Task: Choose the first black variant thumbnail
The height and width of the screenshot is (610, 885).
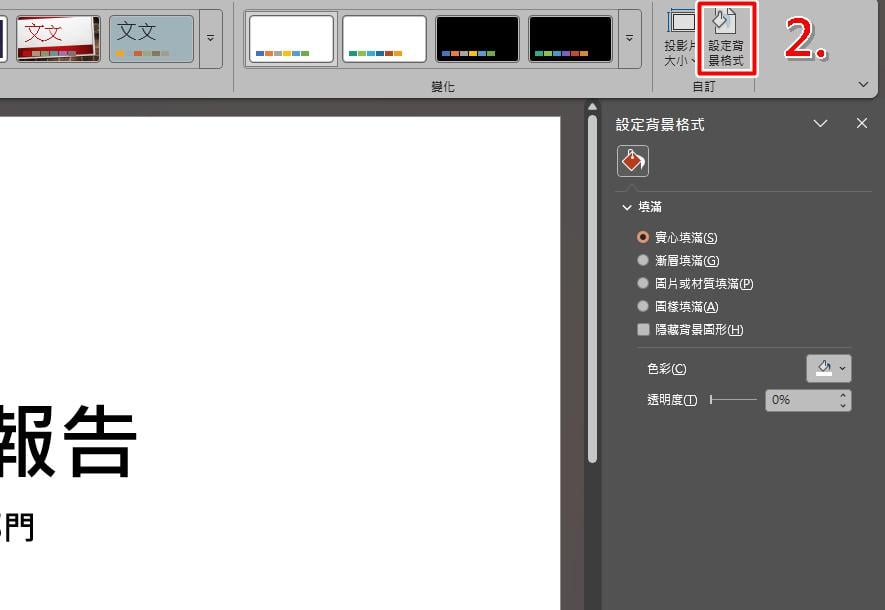Action: coord(477,39)
